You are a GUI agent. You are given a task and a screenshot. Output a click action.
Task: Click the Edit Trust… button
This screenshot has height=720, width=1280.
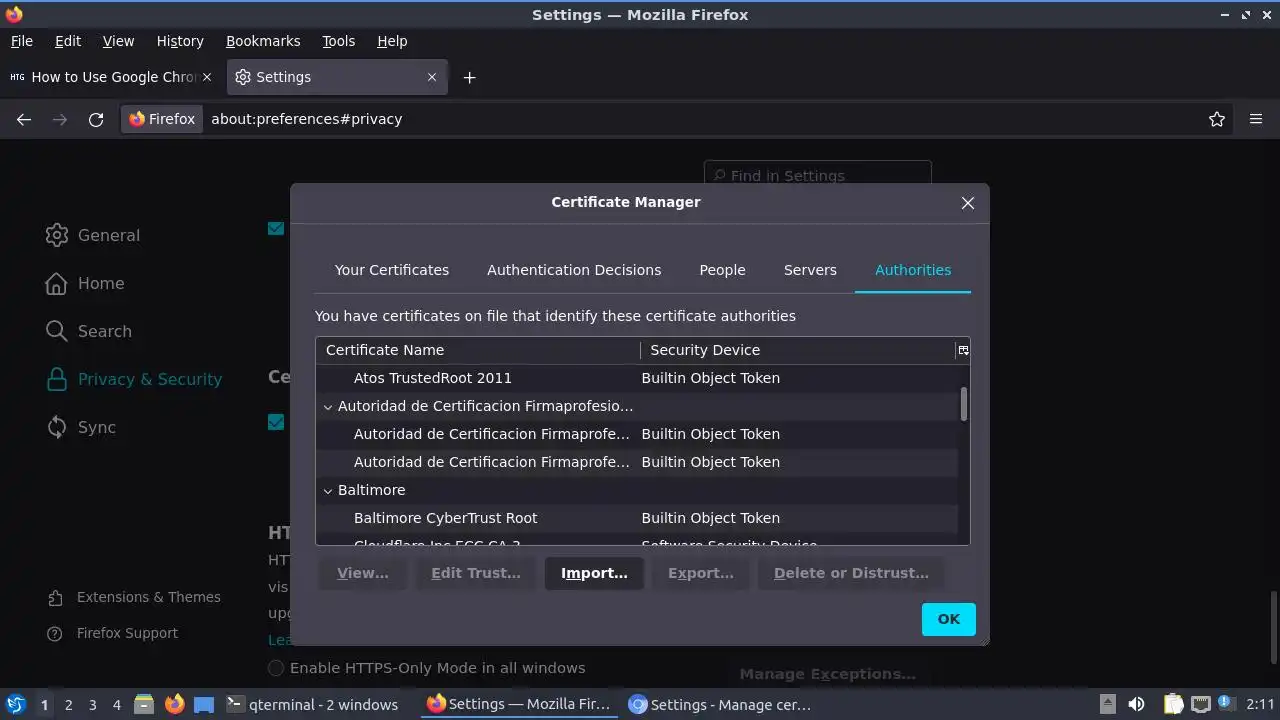(x=476, y=573)
